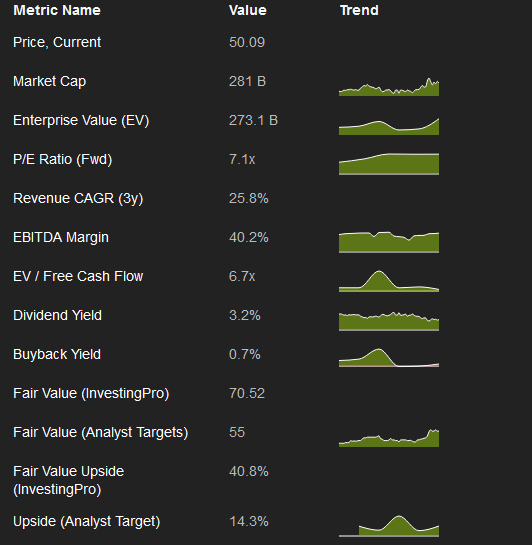Select the 40.8% fair value upside value
The width and height of the screenshot is (532, 545).
(248, 472)
